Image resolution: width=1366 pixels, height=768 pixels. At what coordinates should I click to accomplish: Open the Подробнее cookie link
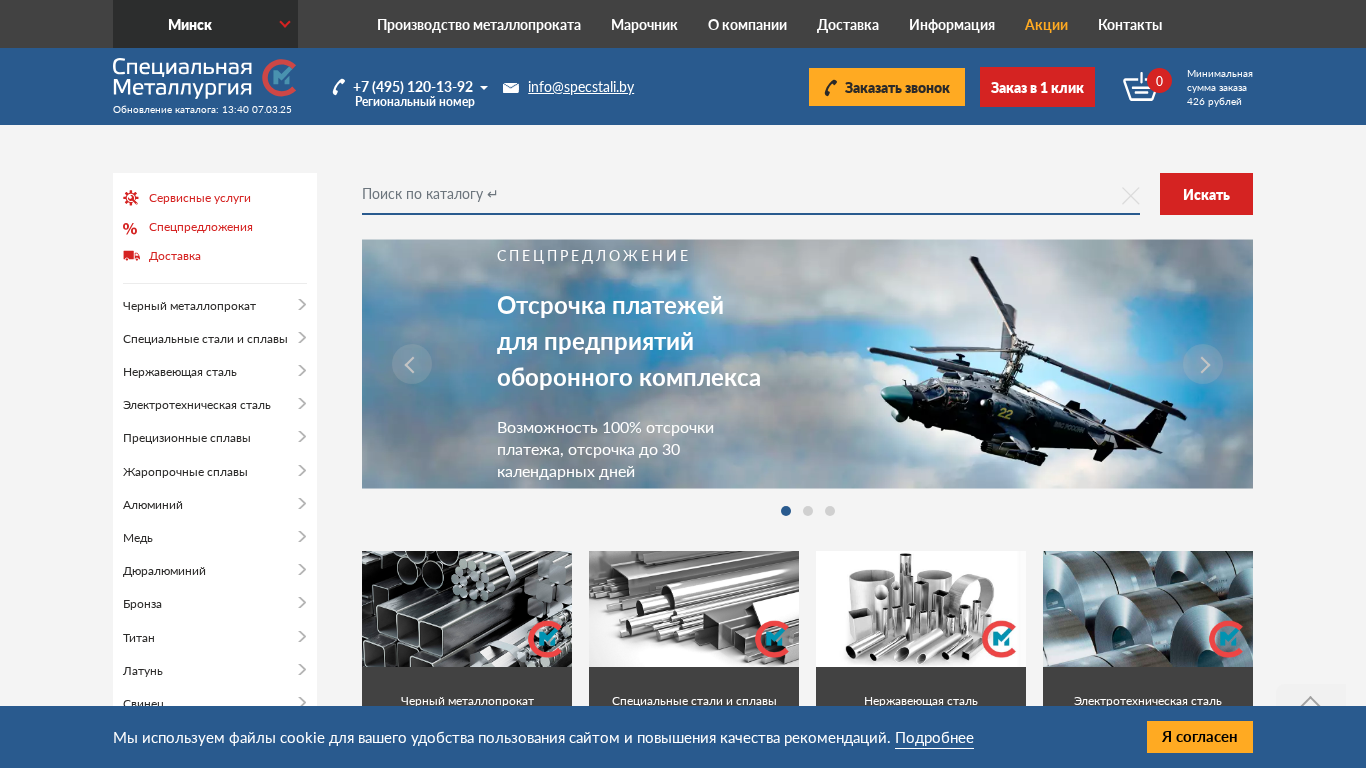point(934,738)
